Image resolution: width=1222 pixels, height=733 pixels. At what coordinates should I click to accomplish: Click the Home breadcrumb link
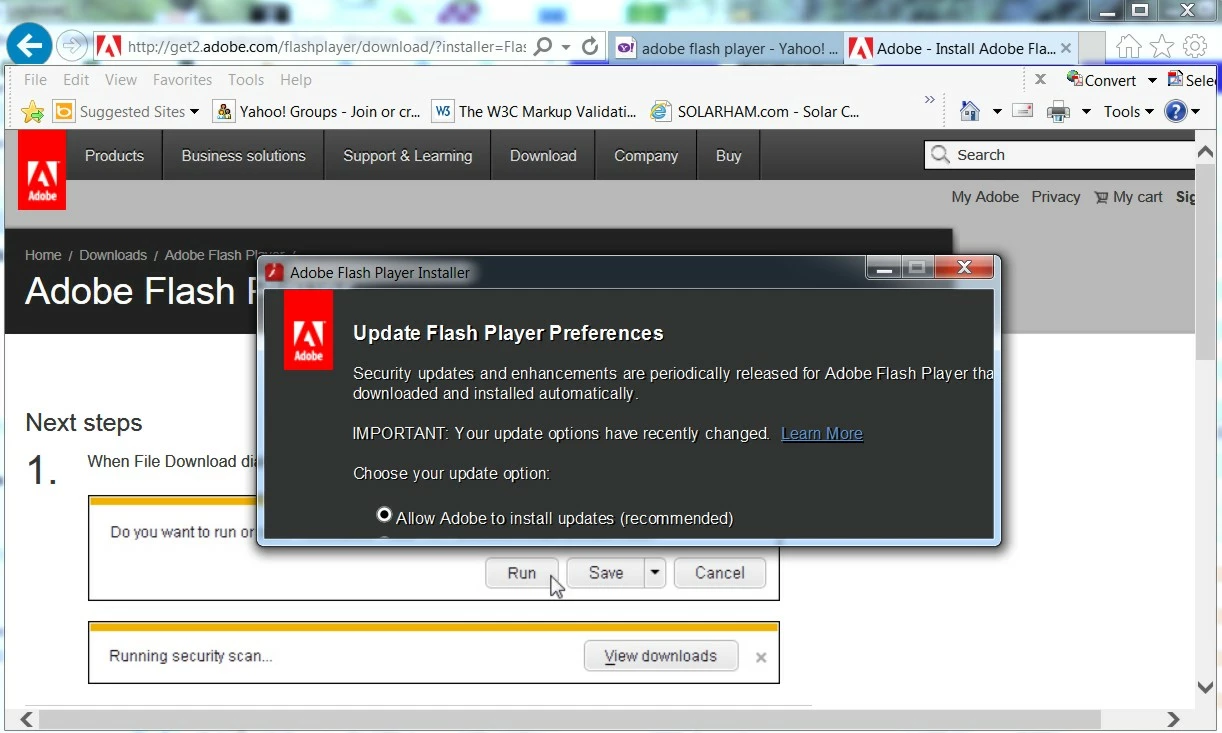point(43,255)
